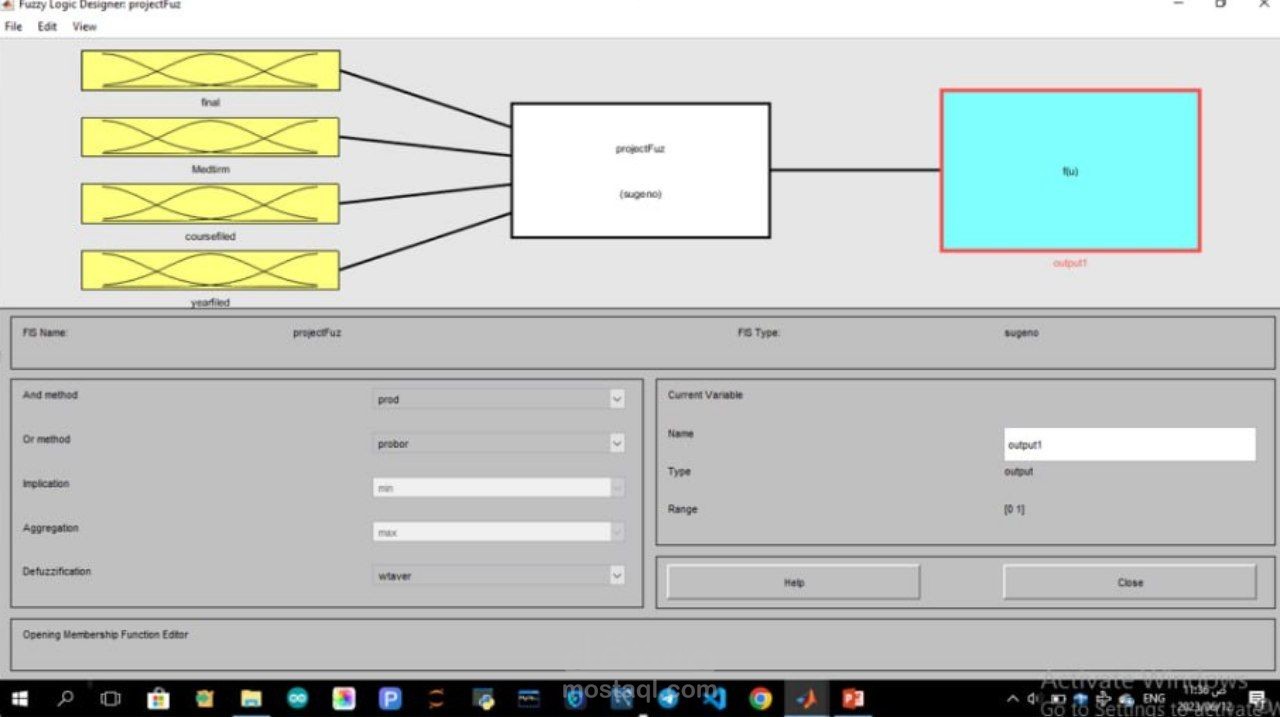The width and height of the screenshot is (1280, 717).
Task: Select the cyan output1 f(u) block
Action: click(1070, 170)
